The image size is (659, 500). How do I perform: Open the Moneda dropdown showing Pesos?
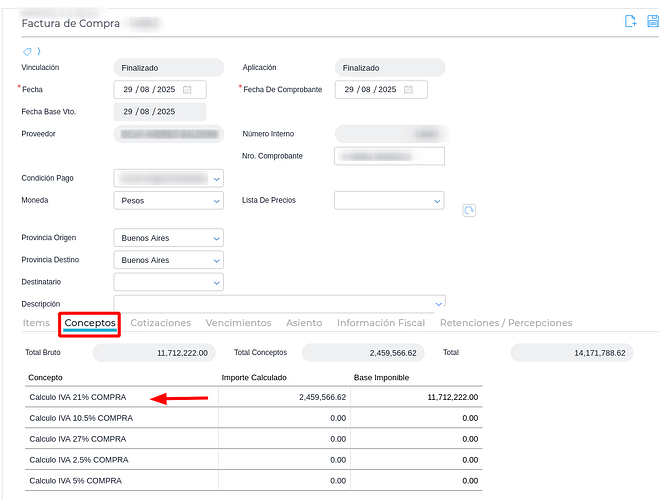pyautogui.click(x=217, y=201)
